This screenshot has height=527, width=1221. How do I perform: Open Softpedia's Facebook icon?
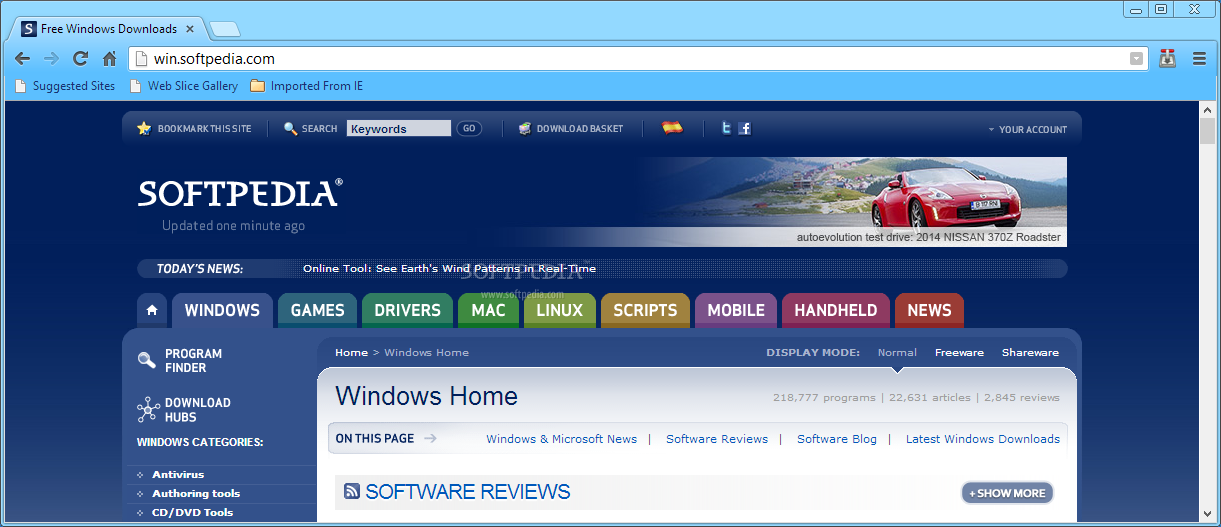coord(744,128)
